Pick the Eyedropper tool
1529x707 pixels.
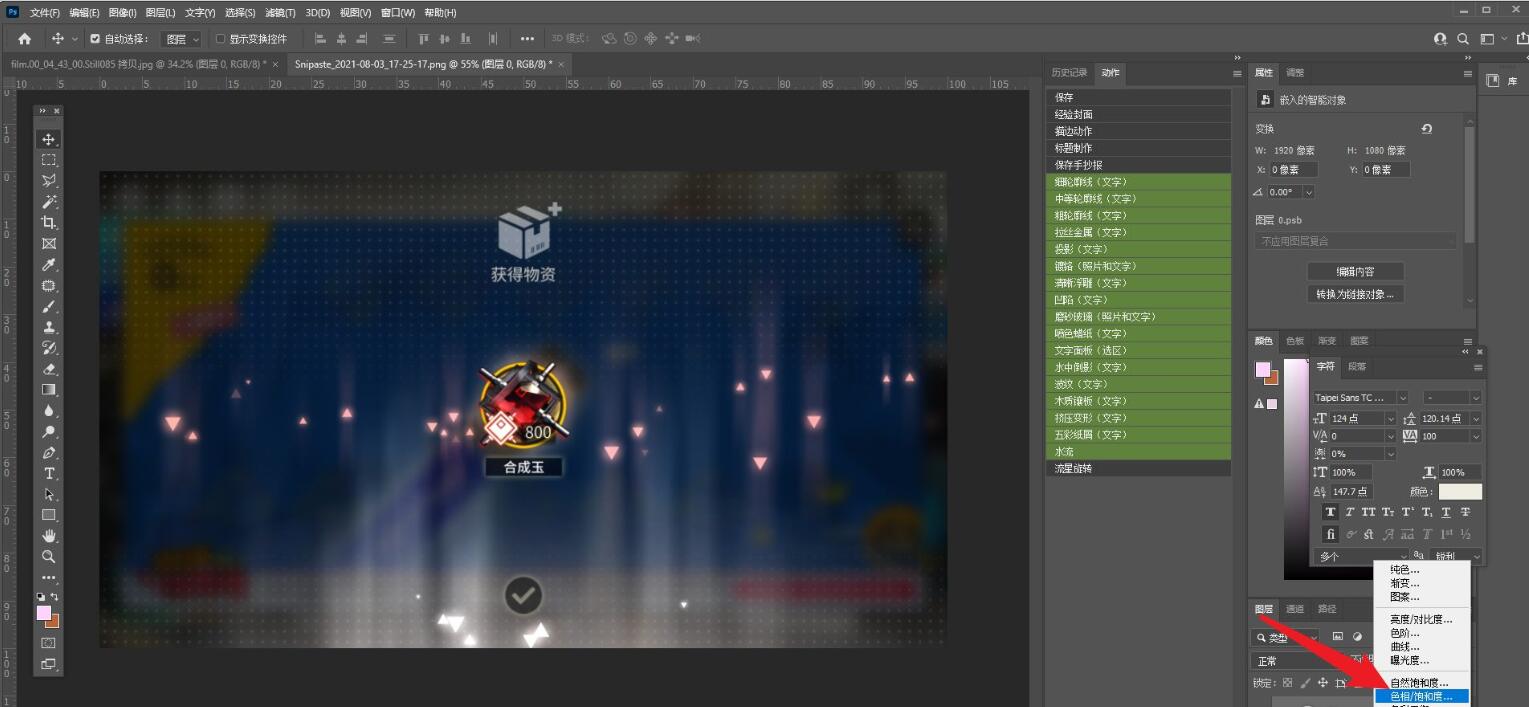click(49, 265)
